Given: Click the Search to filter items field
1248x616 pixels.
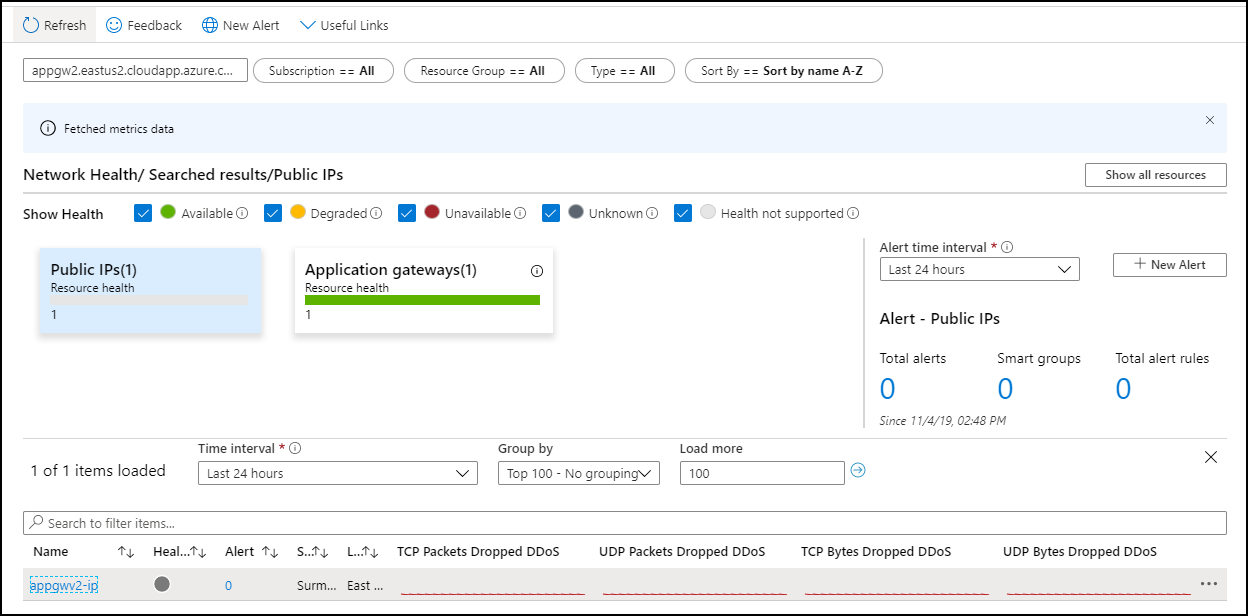Looking at the screenshot, I should click(624, 523).
